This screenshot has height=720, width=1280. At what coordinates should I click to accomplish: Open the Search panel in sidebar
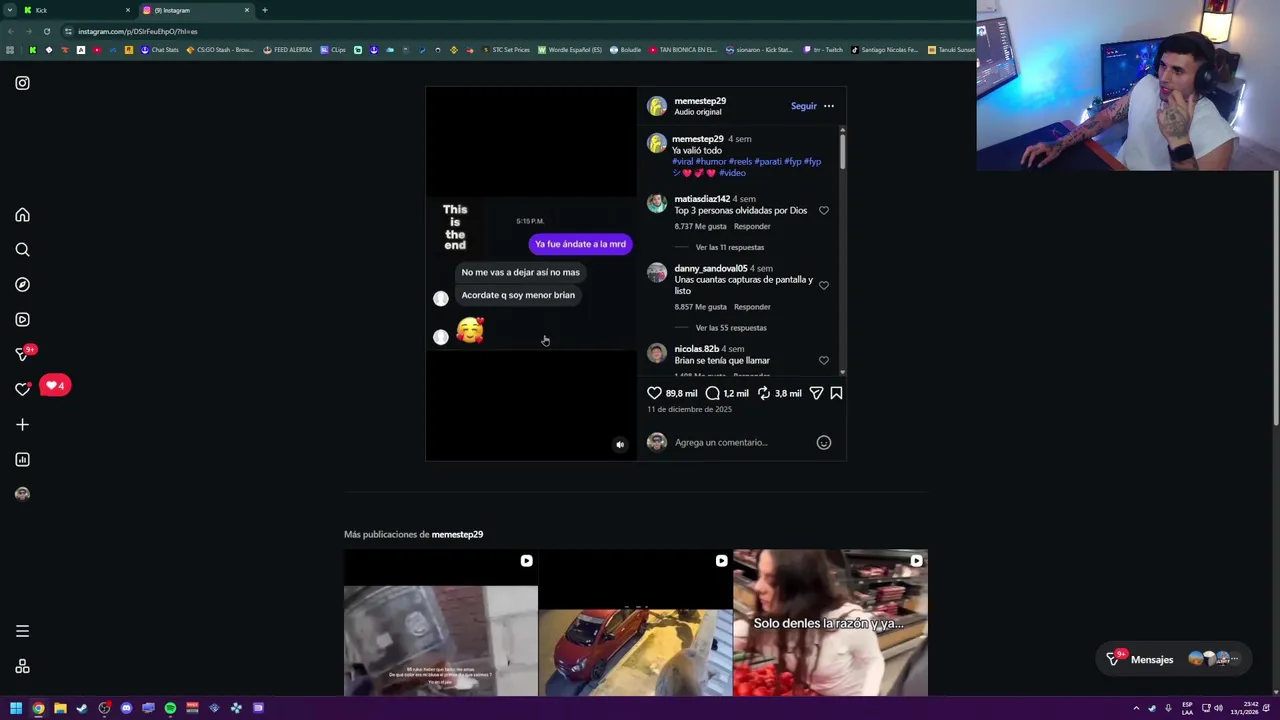coord(22,250)
